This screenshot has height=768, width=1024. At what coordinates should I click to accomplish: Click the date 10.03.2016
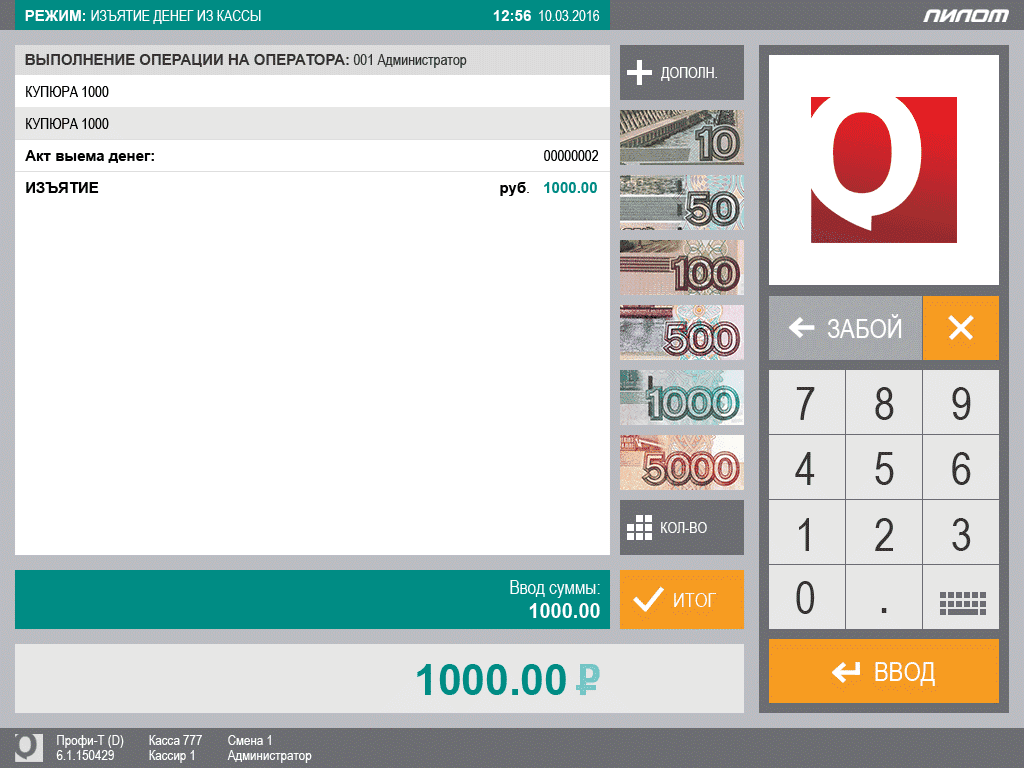click(x=569, y=16)
